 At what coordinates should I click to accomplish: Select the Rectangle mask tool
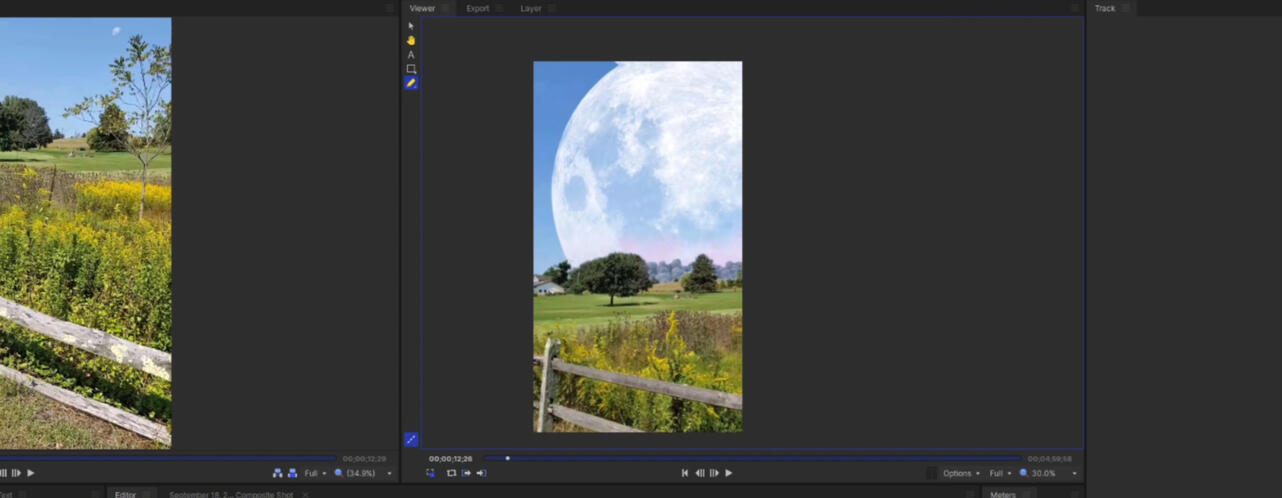411,69
